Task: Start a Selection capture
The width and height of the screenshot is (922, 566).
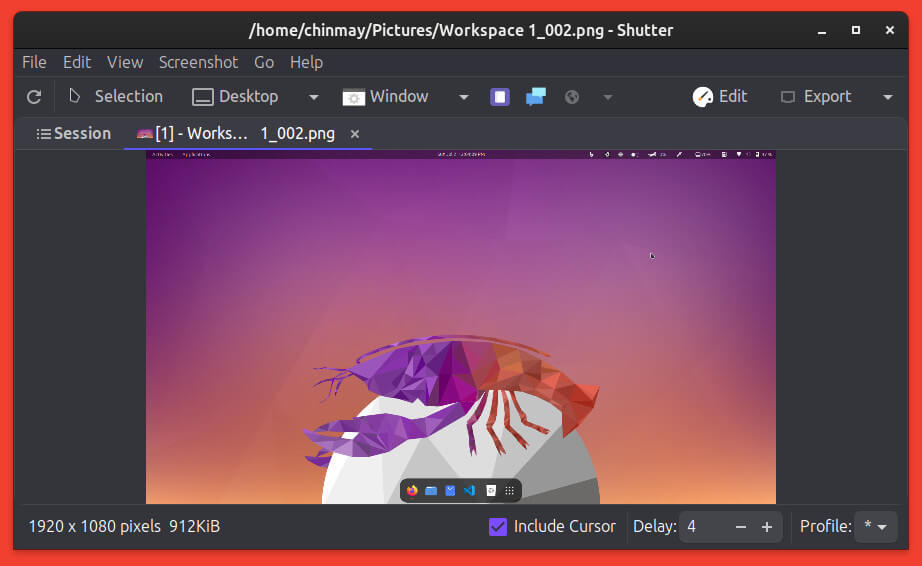Action: 115,96
